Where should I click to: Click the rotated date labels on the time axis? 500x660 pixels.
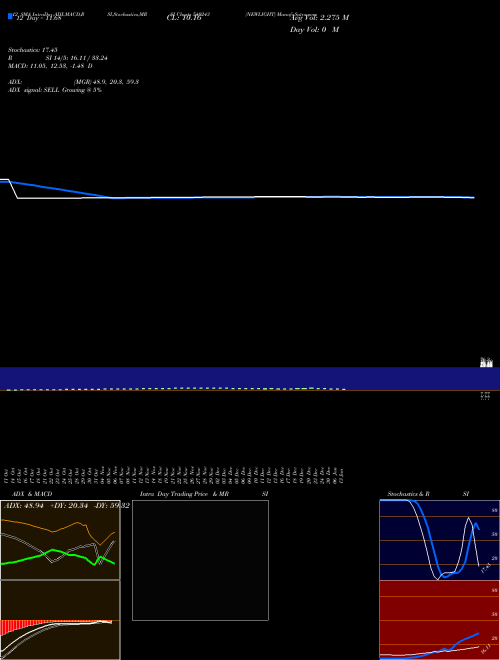[175, 475]
